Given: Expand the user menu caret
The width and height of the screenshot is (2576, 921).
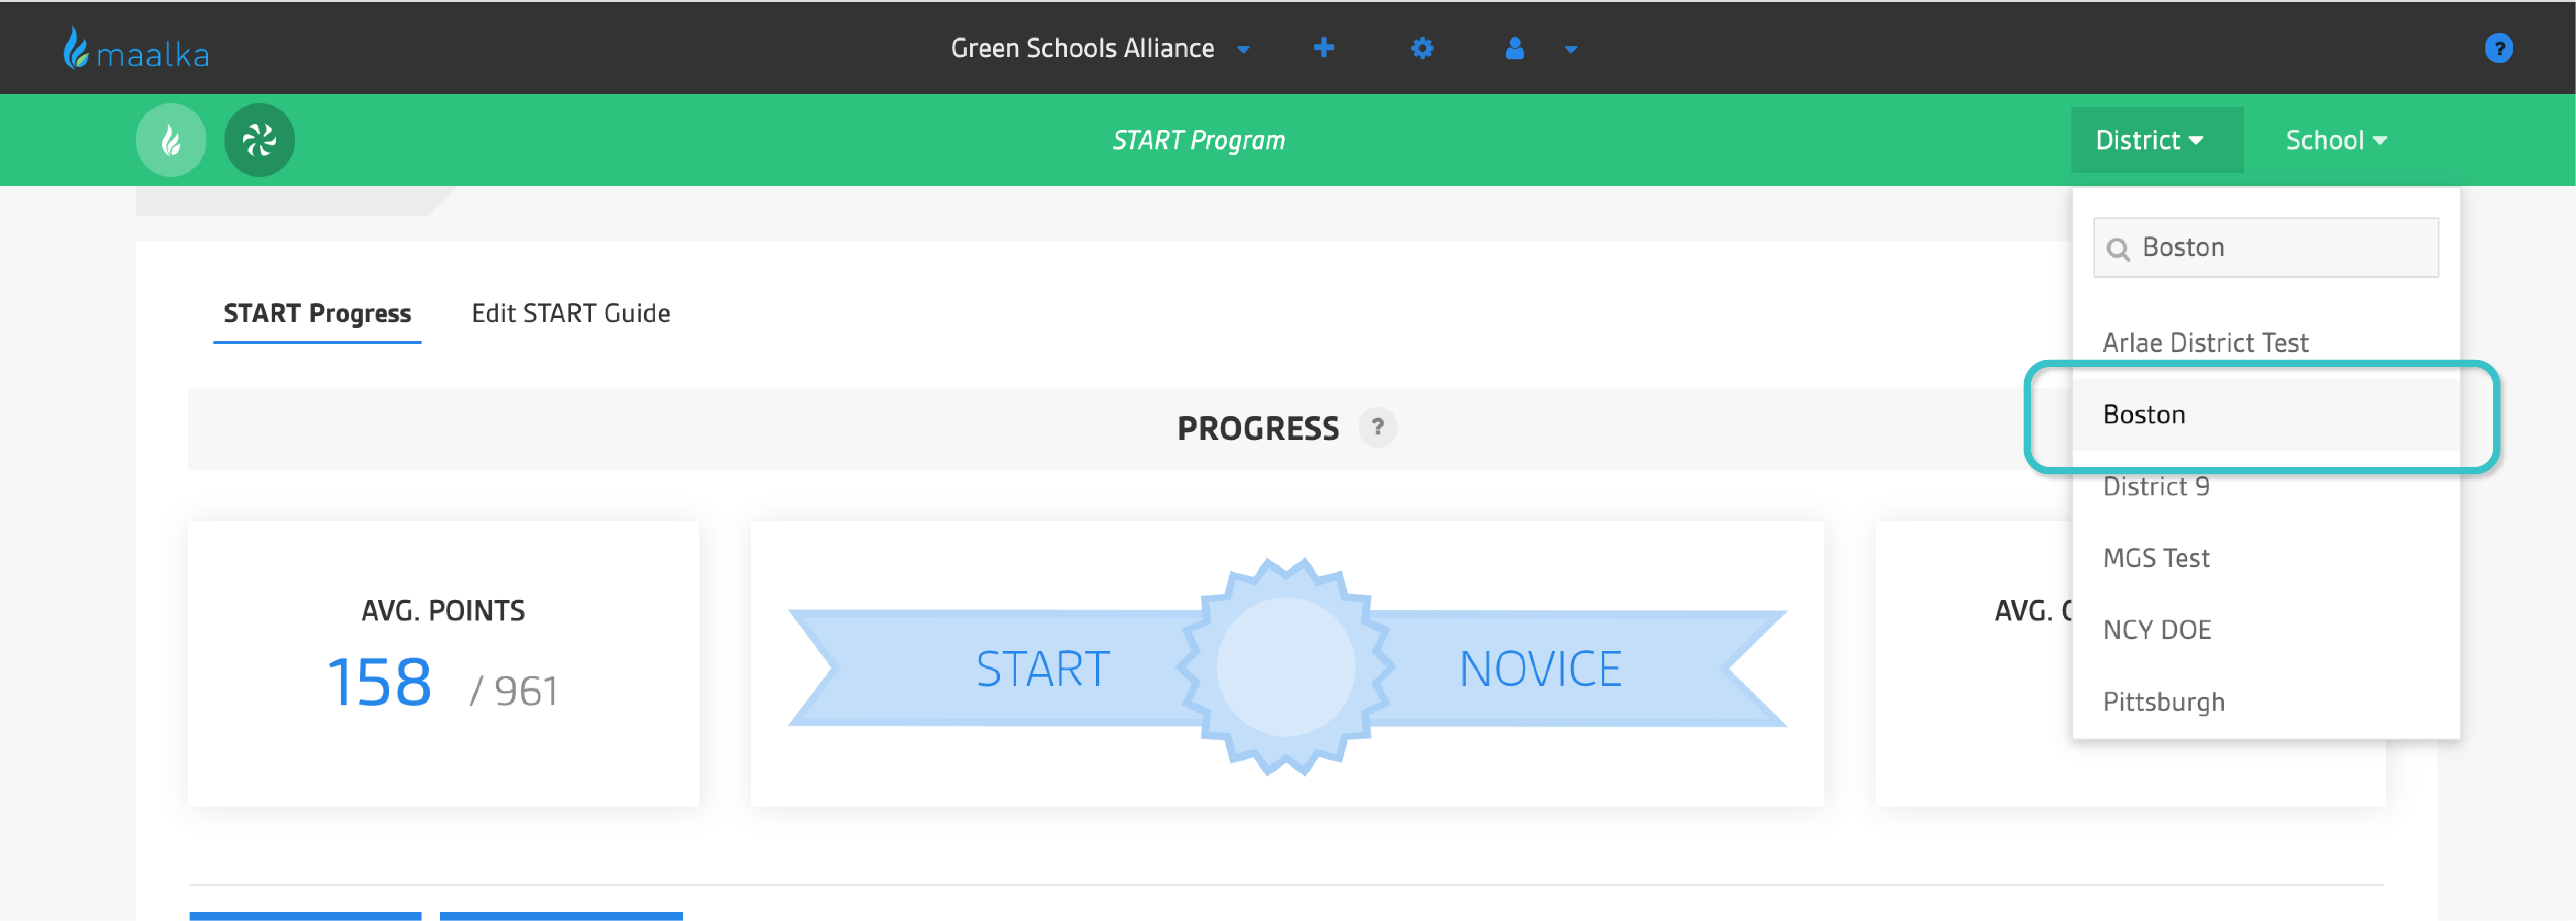Looking at the screenshot, I should click(1570, 49).
